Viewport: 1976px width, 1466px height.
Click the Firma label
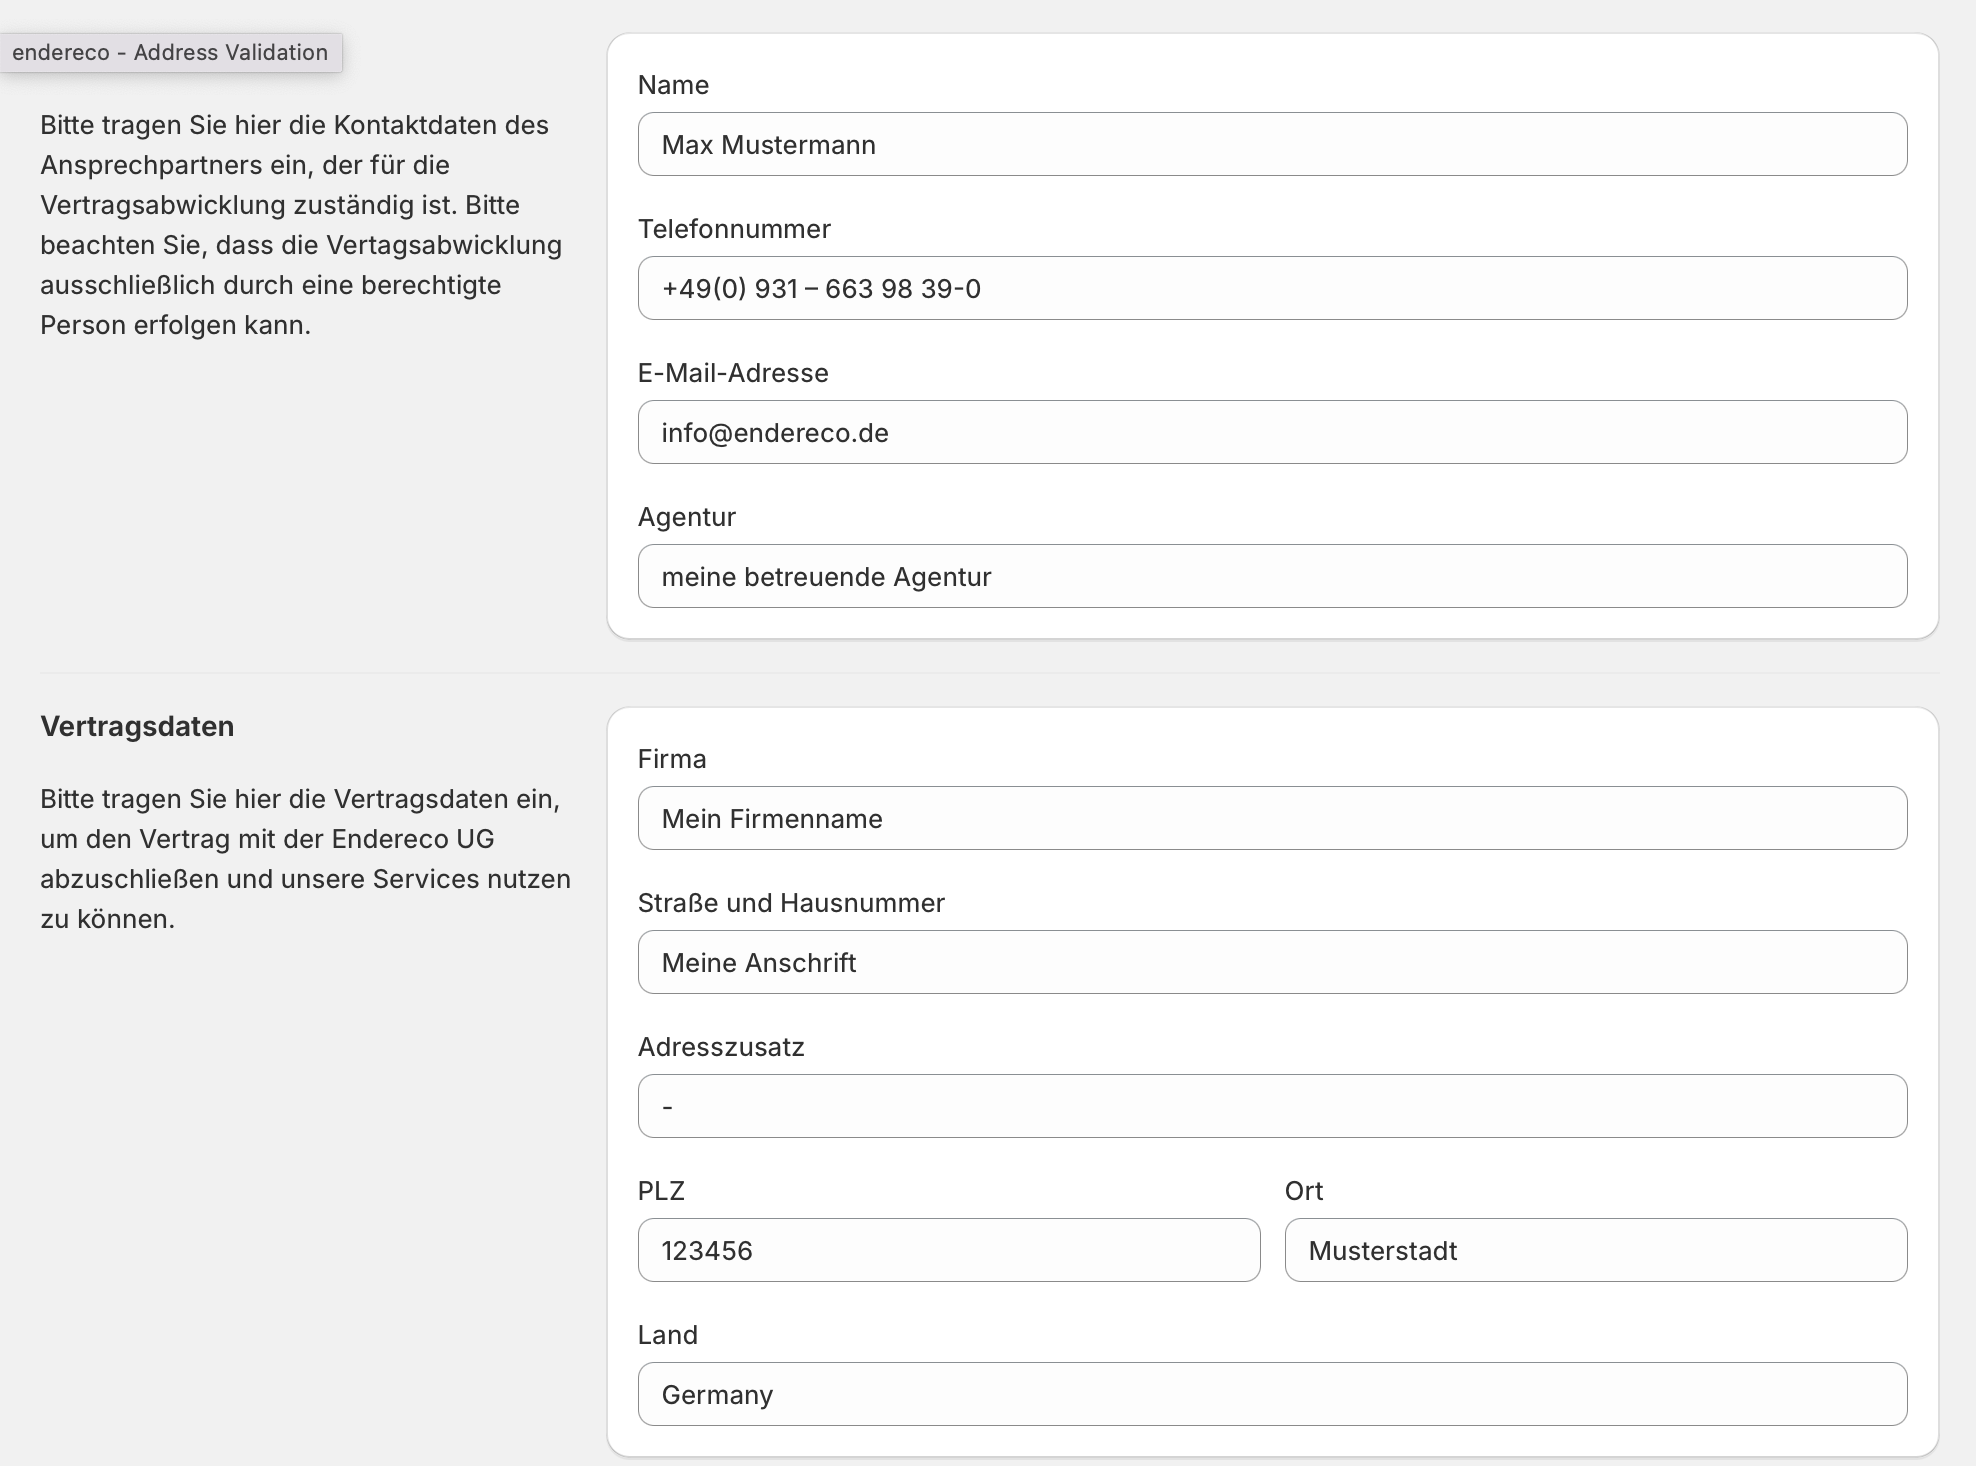tap(672, 759)
